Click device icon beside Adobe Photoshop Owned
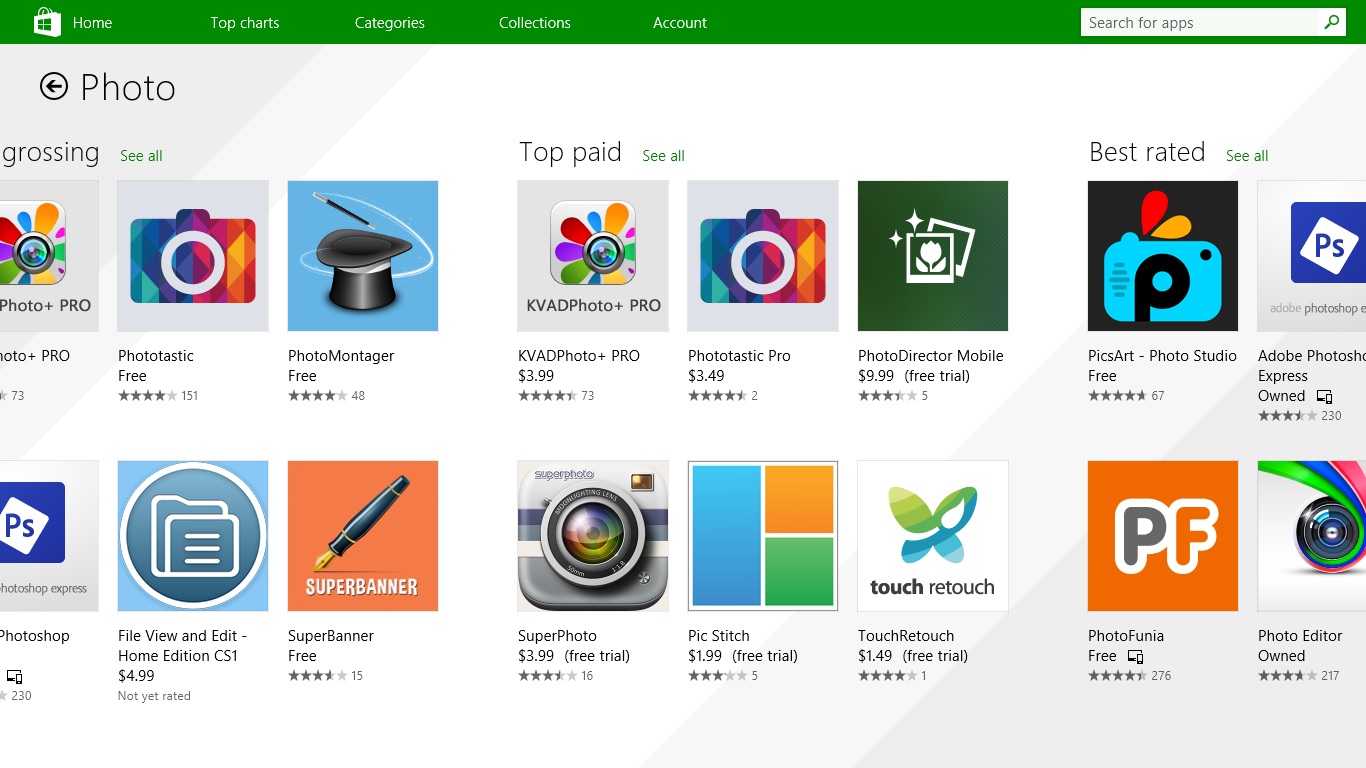The height and width of the screenshot is (768, 1366). coord(1324,397)
